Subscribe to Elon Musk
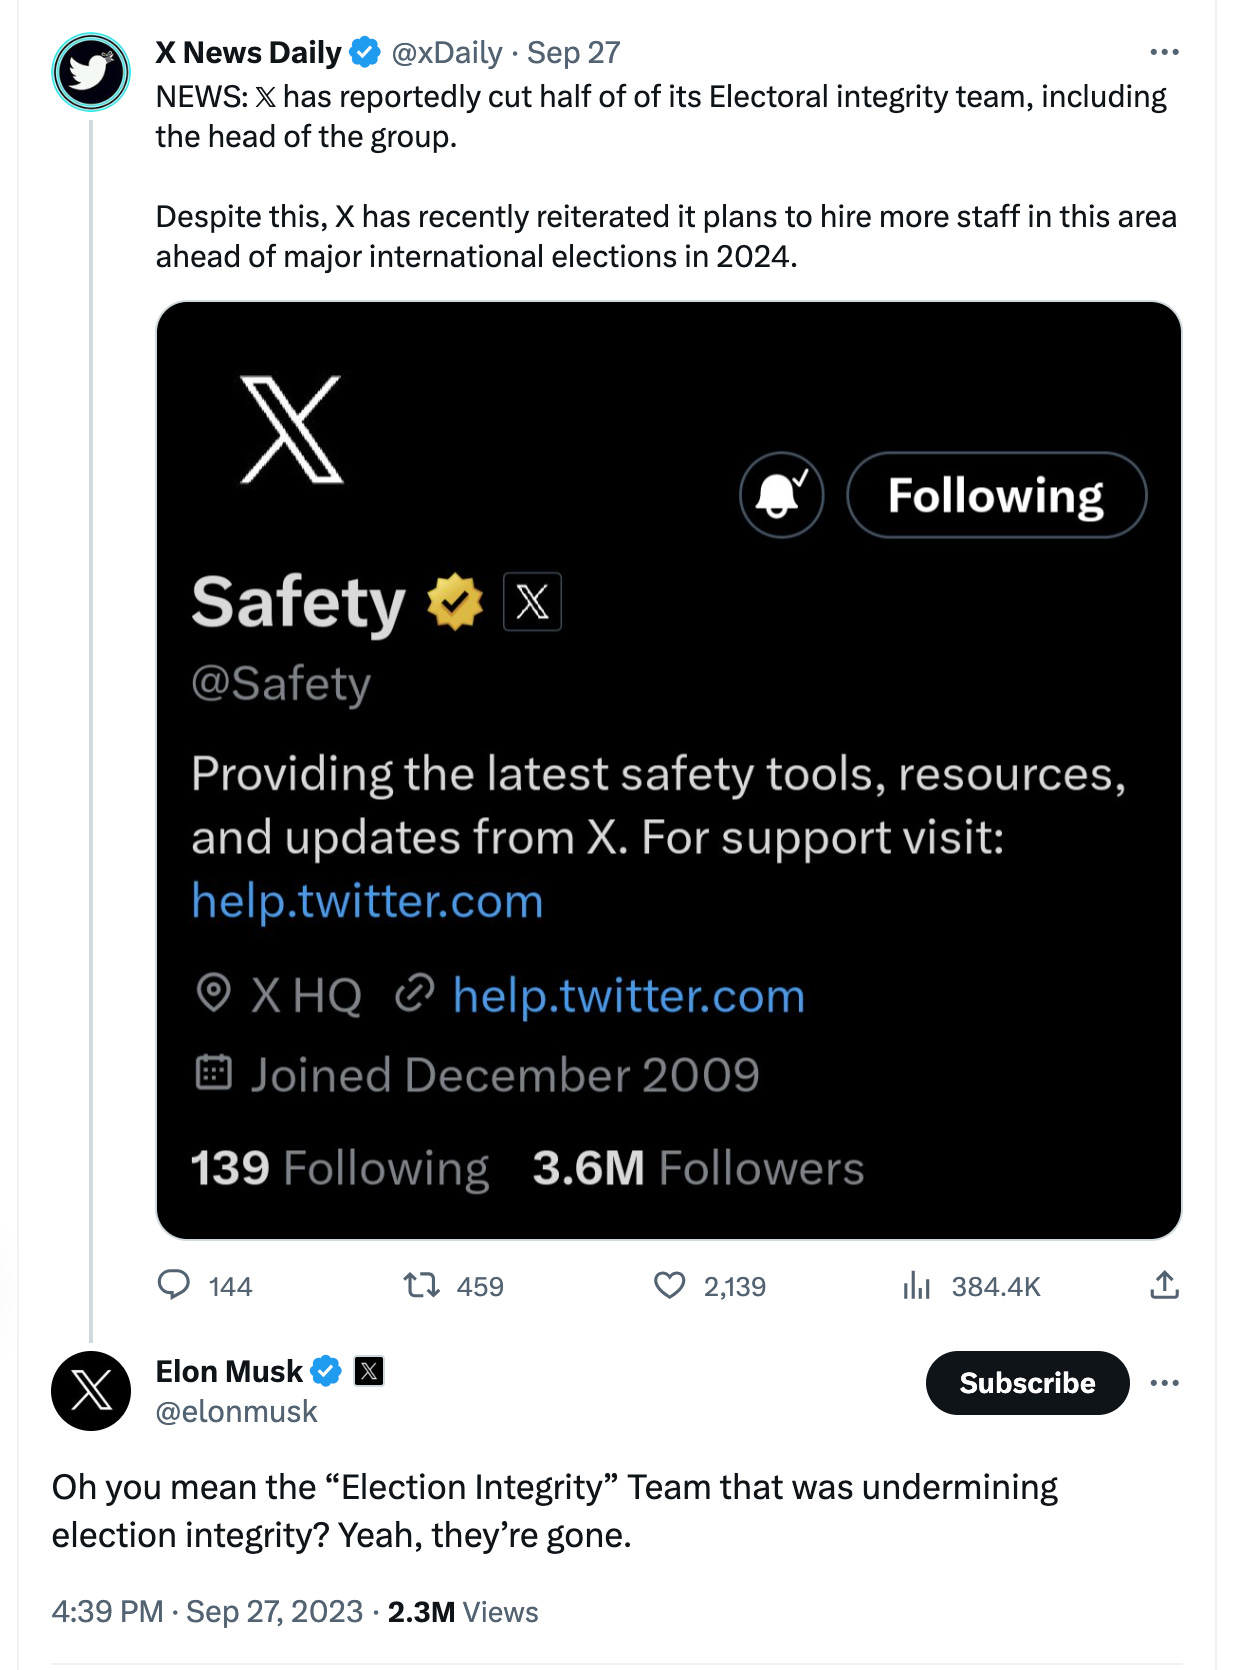 [1027, 1383]
